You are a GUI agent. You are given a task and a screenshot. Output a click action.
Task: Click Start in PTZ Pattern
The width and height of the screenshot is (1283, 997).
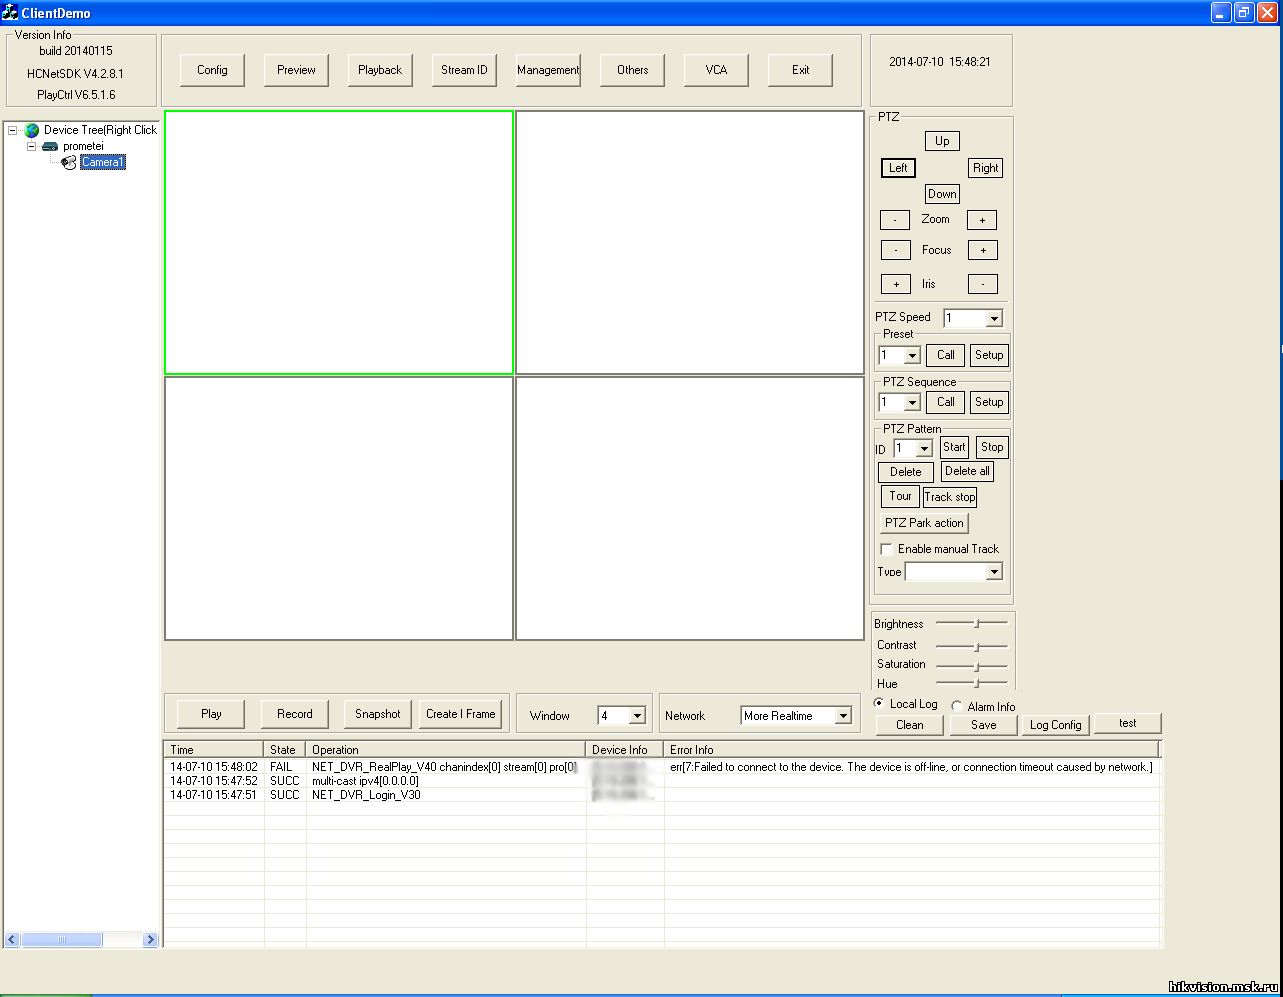click(x=954, y=447)
